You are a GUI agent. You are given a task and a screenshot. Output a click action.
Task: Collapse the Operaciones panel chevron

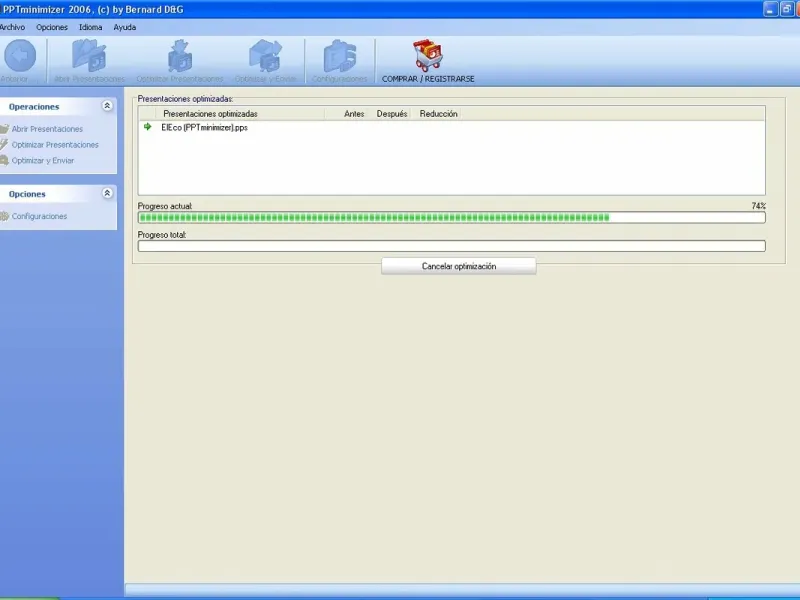(x=107, y=106)
